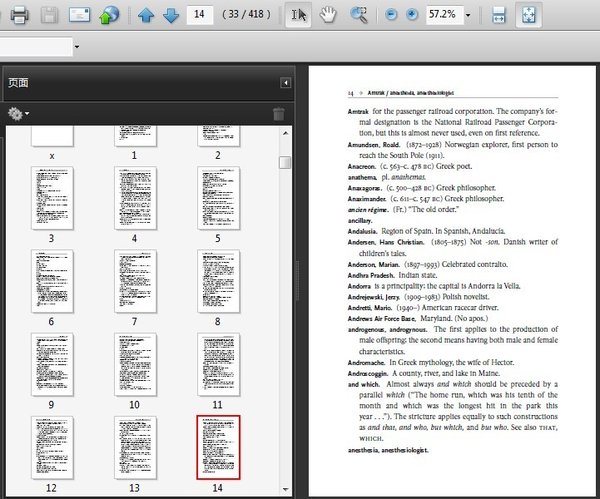Image resolution: width=600 pixels, height=499 pixels.
Task: Click the Print icon in the toolbar
Action: click(19, 15)
